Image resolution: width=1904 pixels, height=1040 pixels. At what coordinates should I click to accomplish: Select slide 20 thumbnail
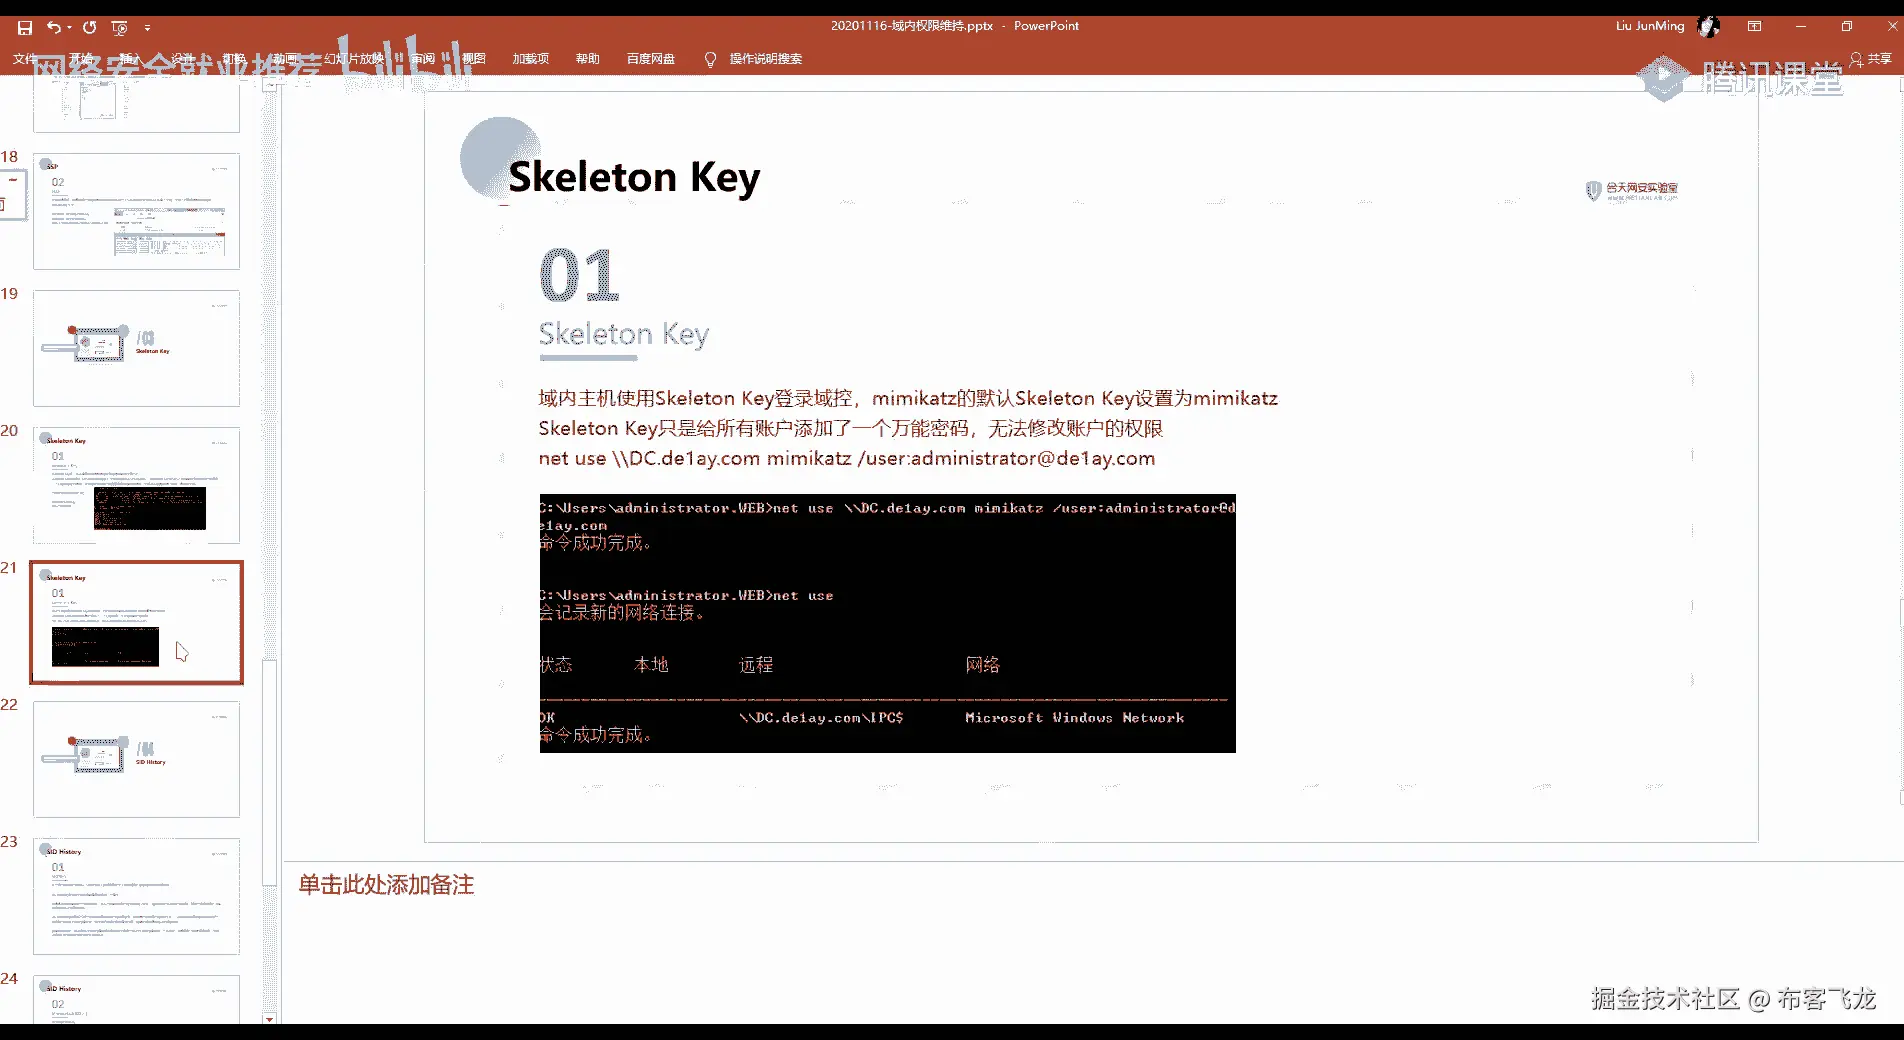(136, 485)
